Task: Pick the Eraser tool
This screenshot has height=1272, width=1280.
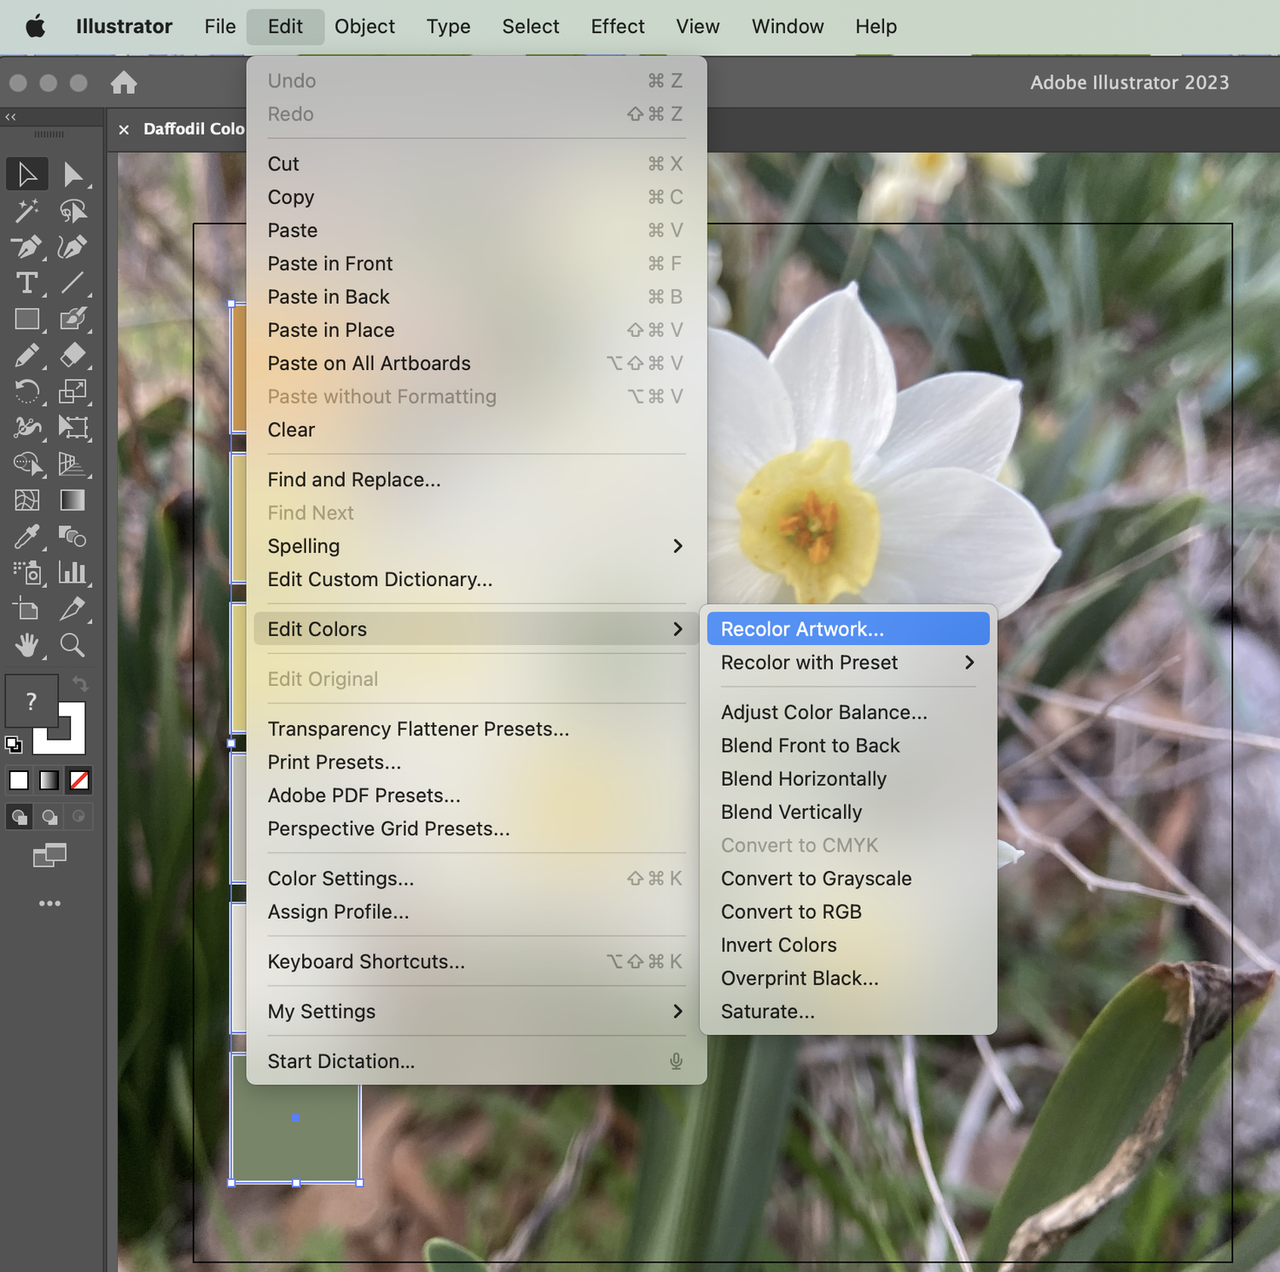Action: pos(74,355)
